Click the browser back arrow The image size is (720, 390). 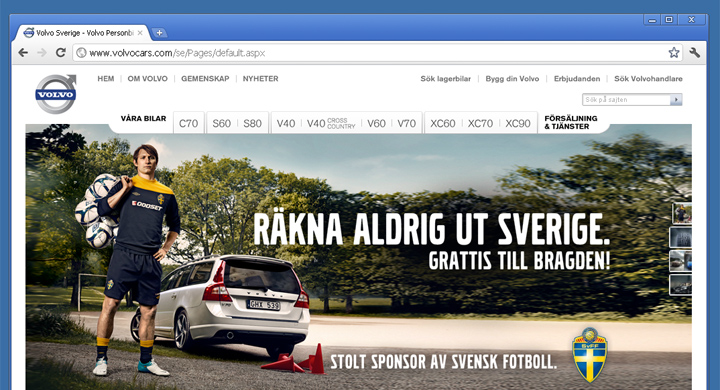coord(23,53)
